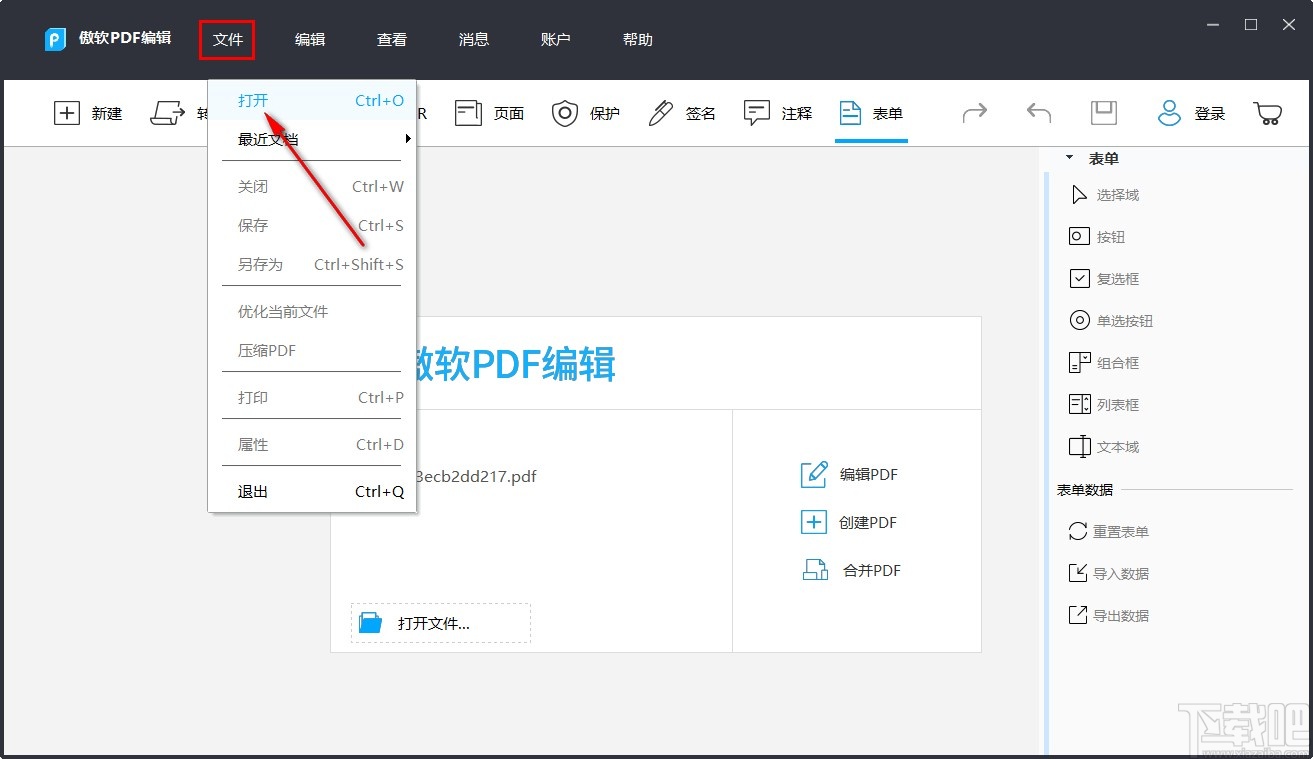The height and width of the screenshot is (759, 1313).
Task: Select the Form document icon
Action: pyautogui.click(x=850, y=113)
